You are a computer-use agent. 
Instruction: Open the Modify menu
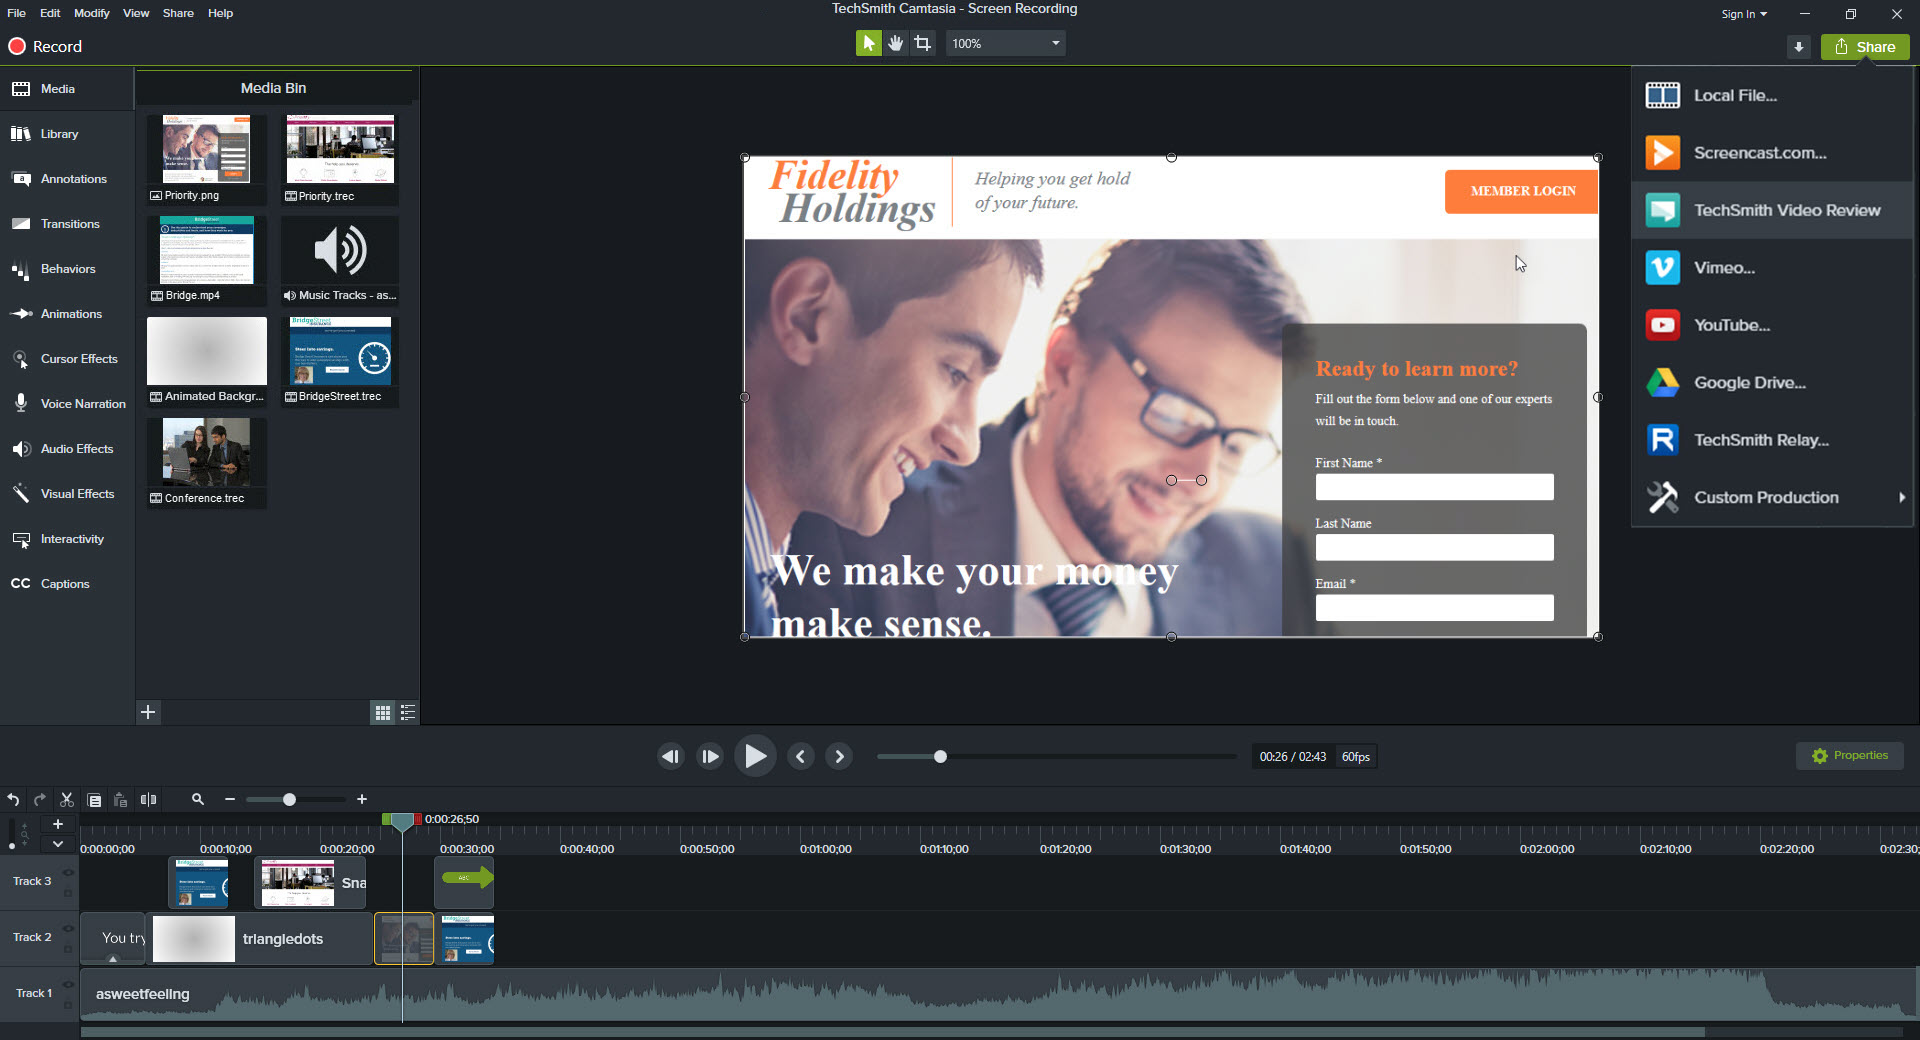click(x=91, y=13)
